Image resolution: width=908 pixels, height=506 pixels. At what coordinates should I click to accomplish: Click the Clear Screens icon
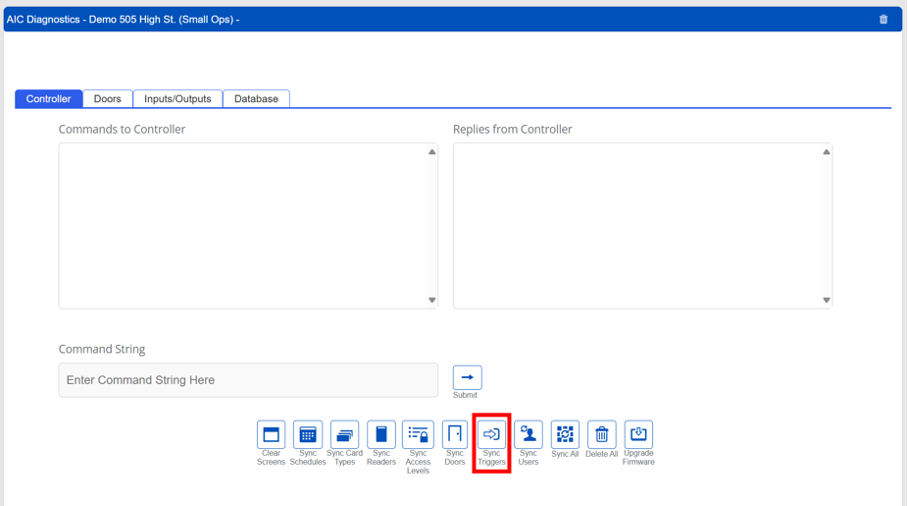pyautogui.click(x=271, y=434)
